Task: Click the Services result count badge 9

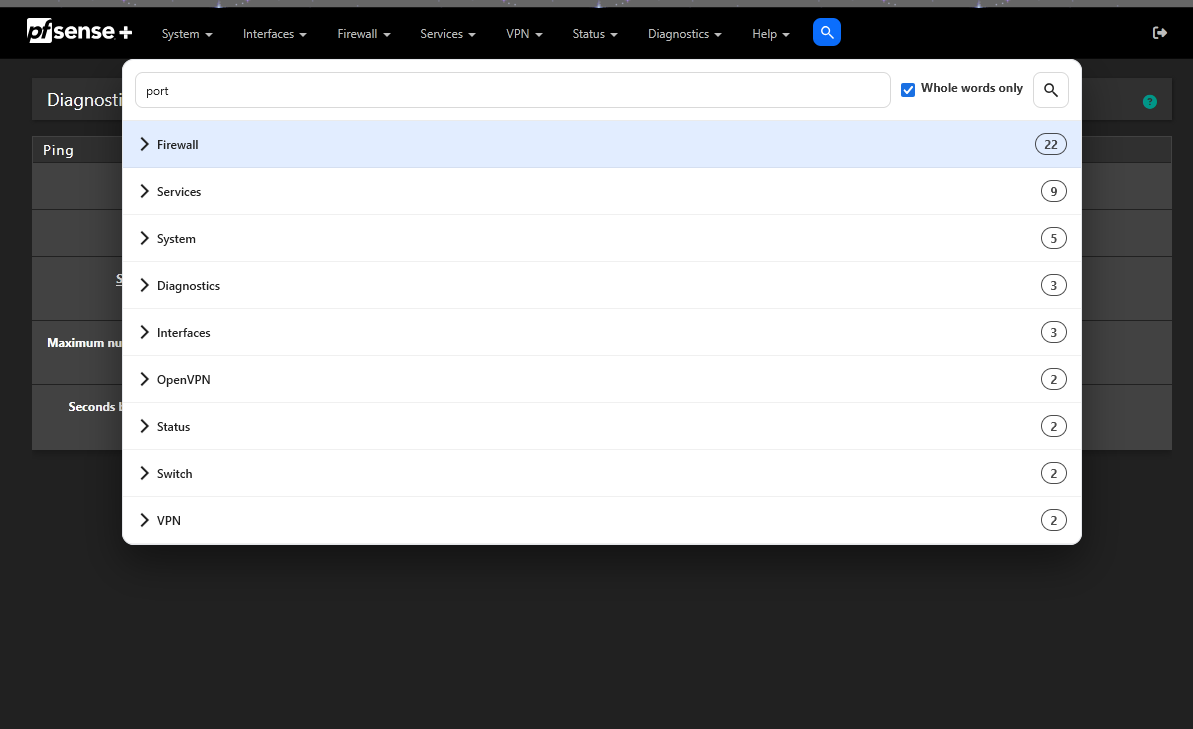Action: [1053, 191]
